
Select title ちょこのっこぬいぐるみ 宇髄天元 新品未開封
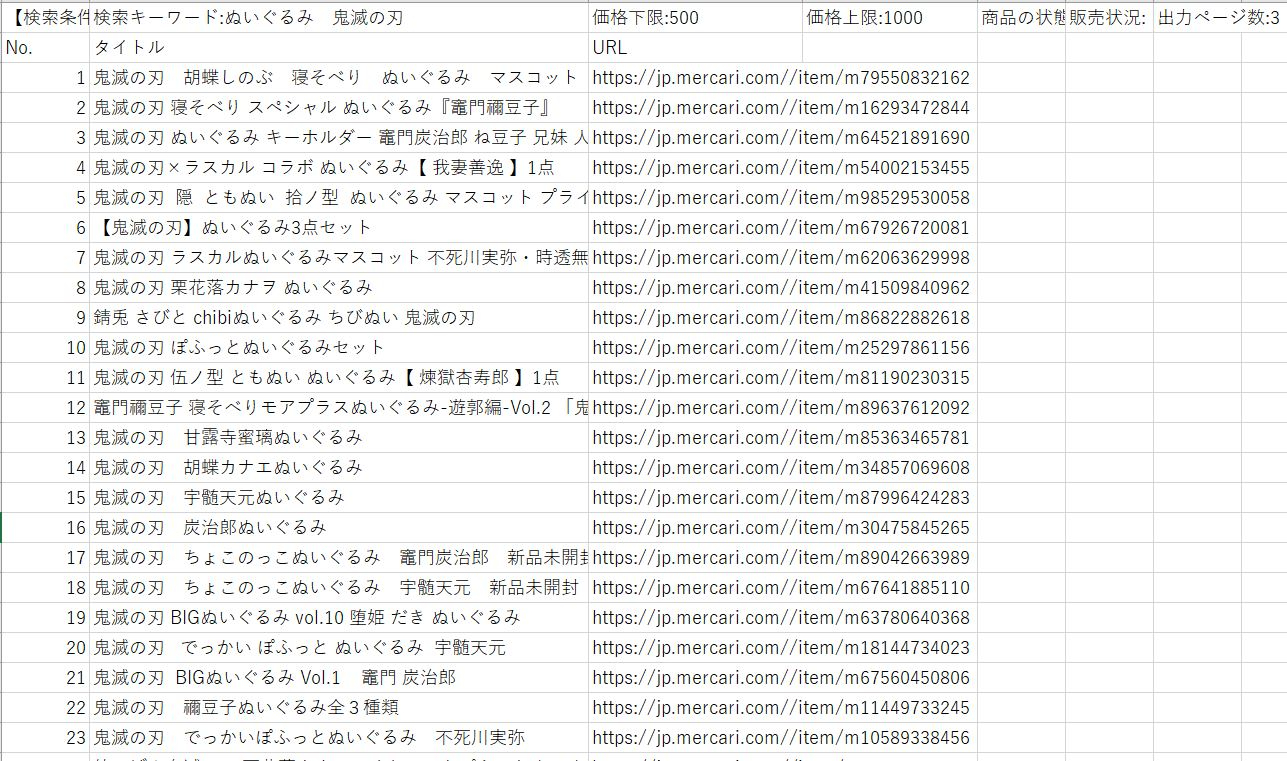coord(339,587)
